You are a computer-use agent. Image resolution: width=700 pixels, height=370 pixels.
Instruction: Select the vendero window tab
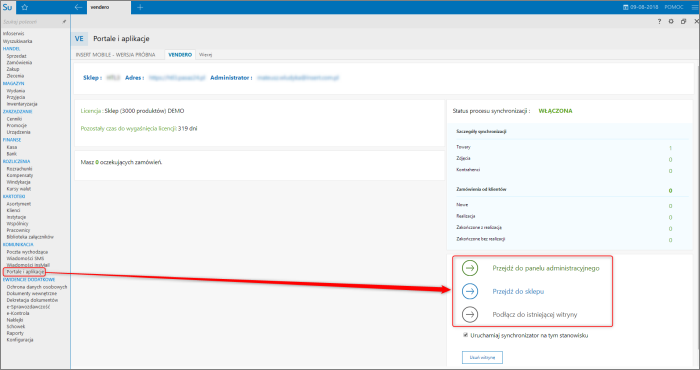[x=109, y=7]
